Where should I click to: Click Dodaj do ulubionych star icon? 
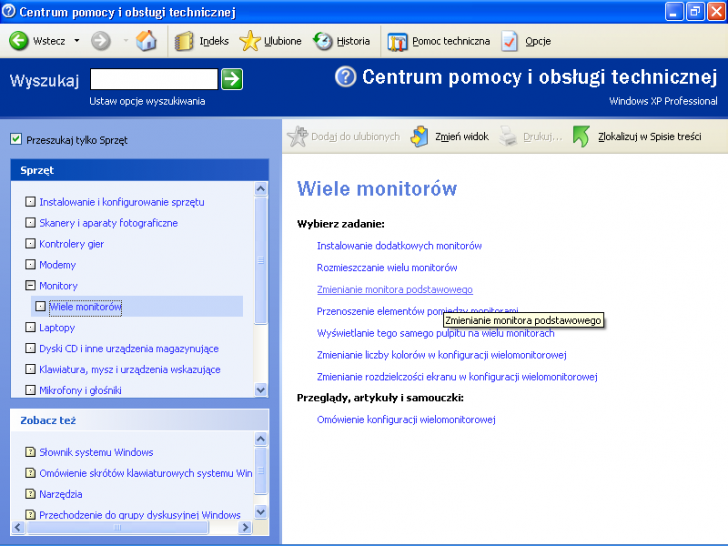click(298, 136)
